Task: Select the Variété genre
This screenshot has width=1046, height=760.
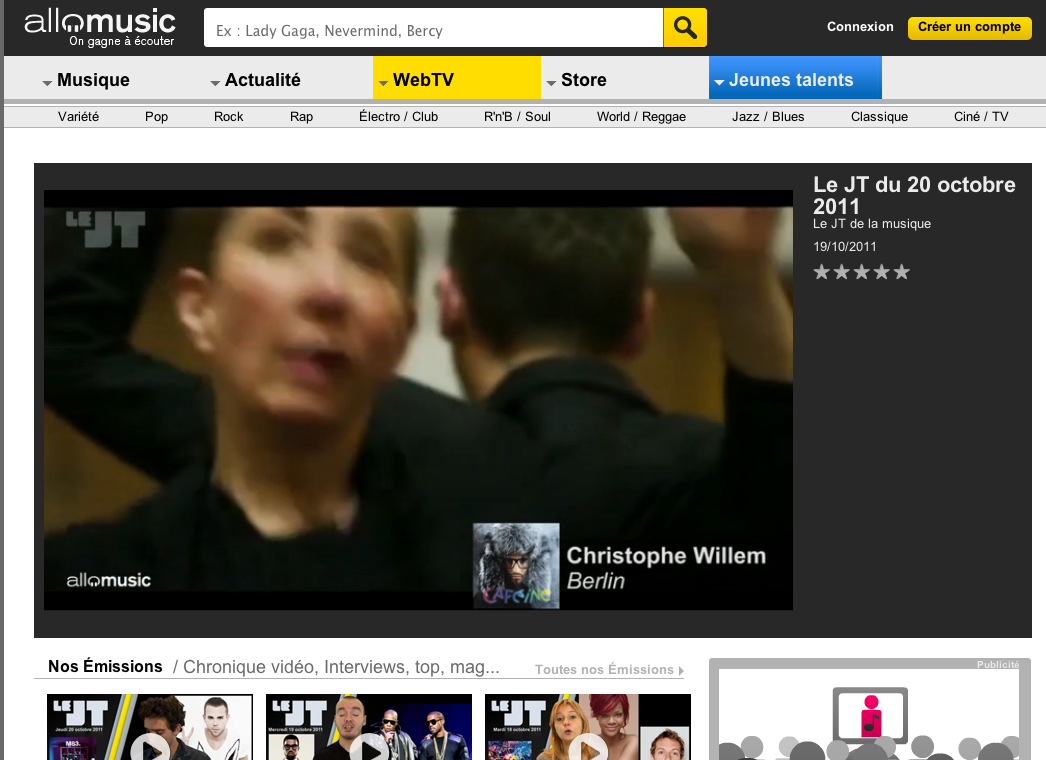Action: (x=78, y=117)
